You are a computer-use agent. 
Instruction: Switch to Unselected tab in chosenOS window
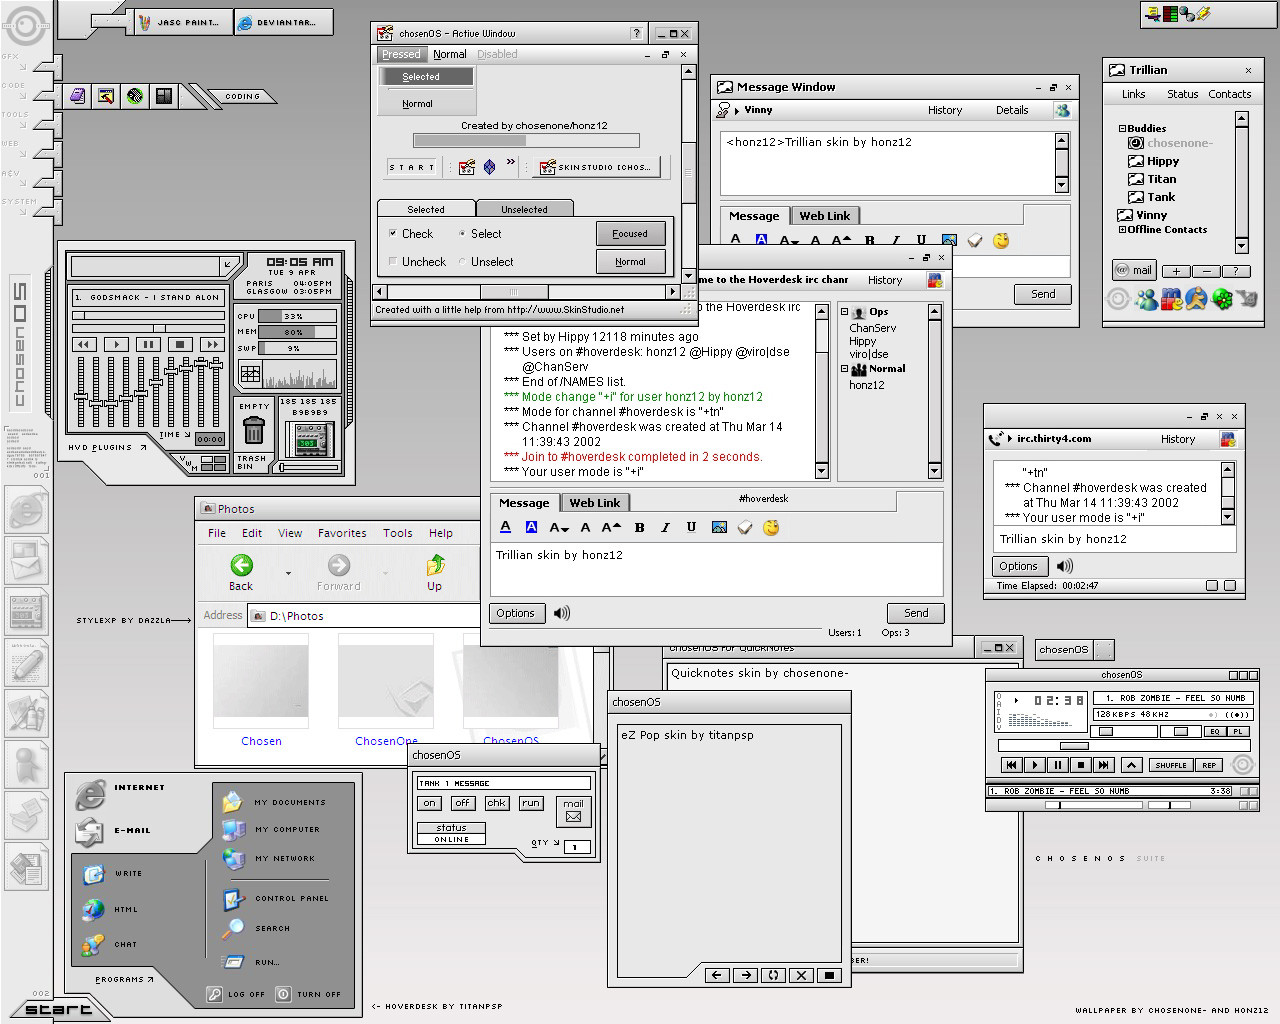[524, 209]
